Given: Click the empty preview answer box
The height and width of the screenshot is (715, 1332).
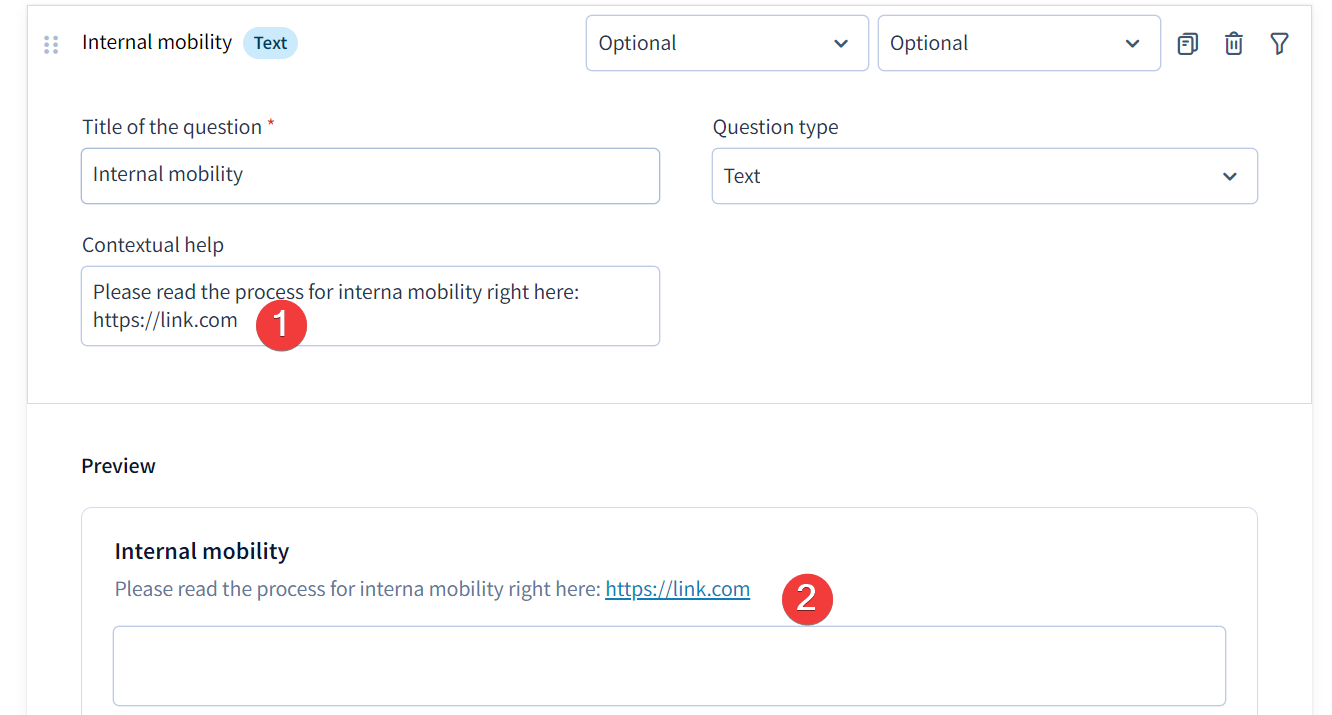Looking at the screenshot, I should point(669,666).
